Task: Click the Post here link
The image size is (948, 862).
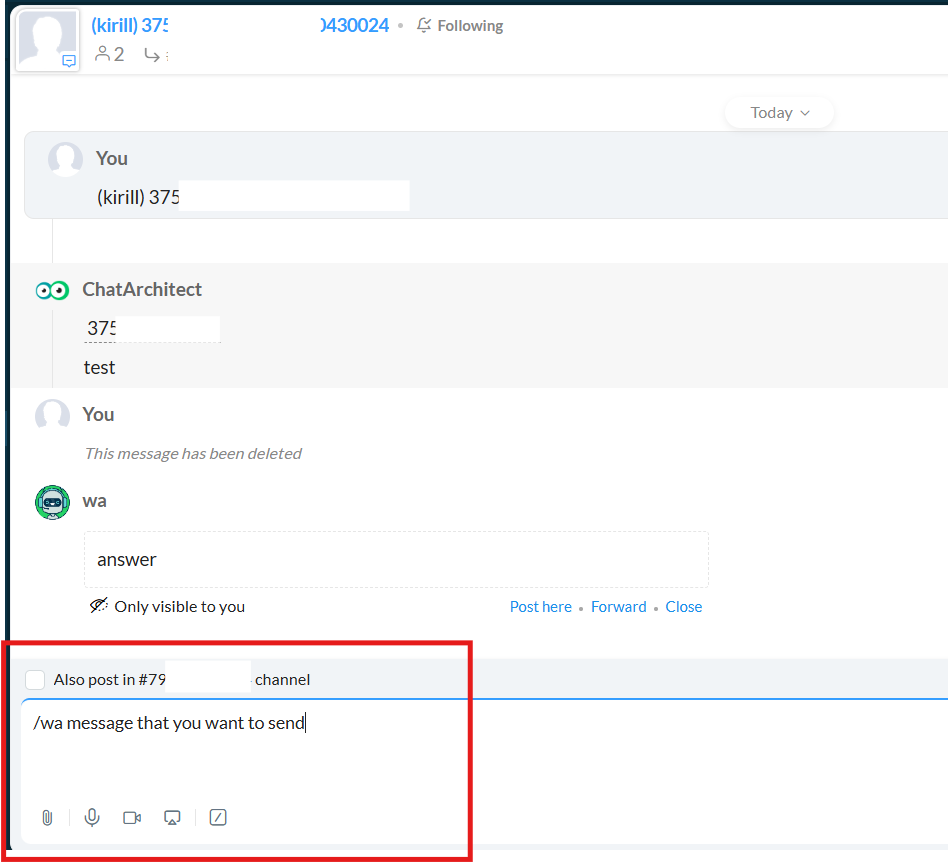Action: [x=540, y=607]
